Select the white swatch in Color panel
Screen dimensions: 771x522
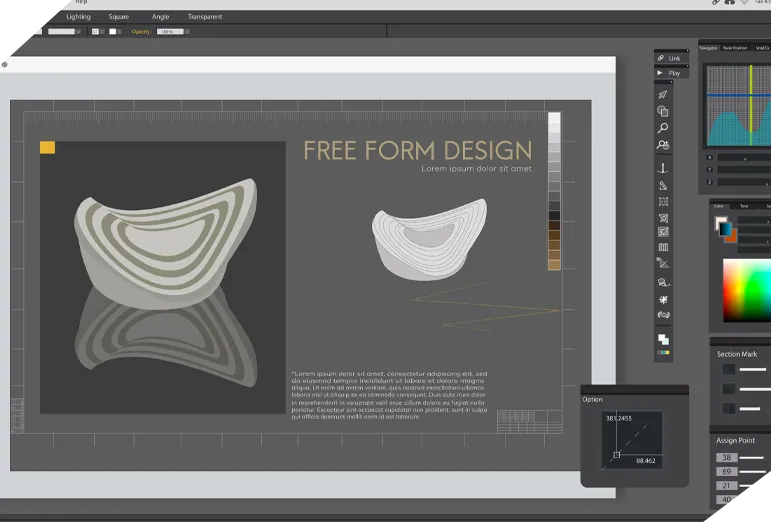[x=720, y=221]
